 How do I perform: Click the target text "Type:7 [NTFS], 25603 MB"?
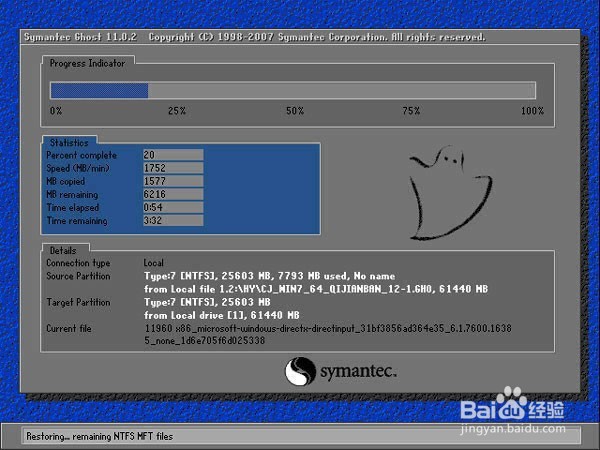207,302
